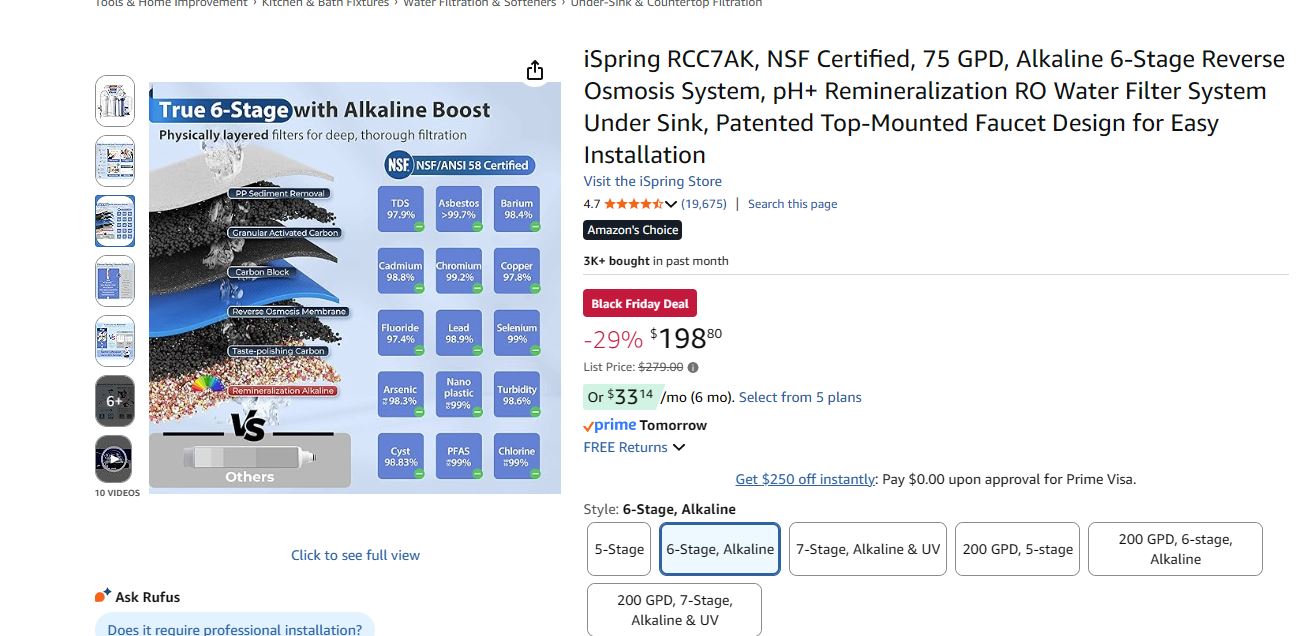Click the share icon above product image

pyautogui.click(x=535, y=70)
